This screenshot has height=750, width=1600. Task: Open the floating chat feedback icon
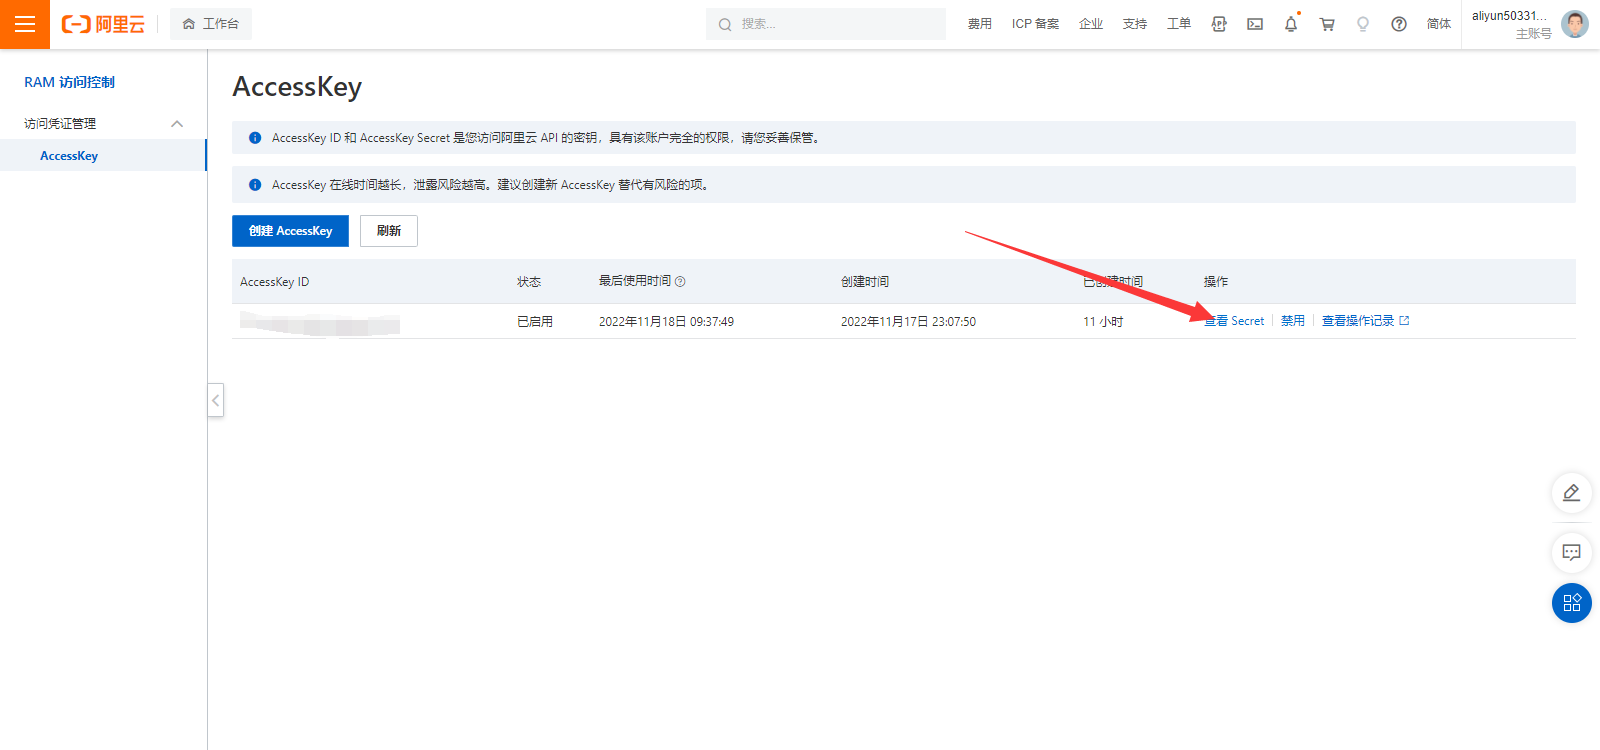pyautogui.click(x=1572, y=552)
